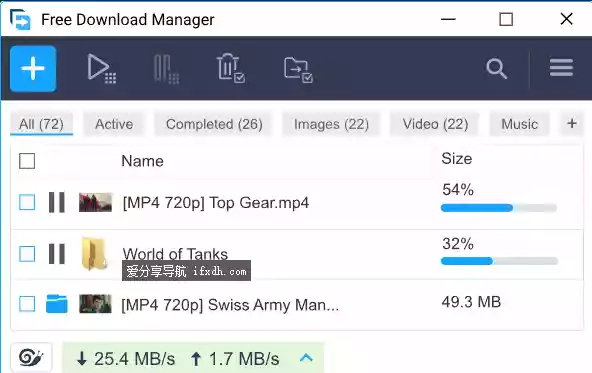Check the Top Gear.mp4 row checkbox
This screenshot has height=373, width=592.
27,202
